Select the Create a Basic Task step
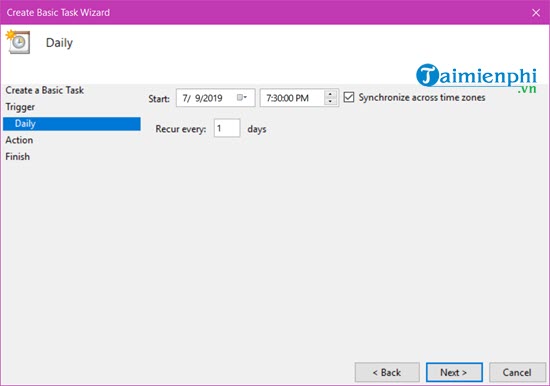This screenshot has height=386, width=550. pos(45,90)
